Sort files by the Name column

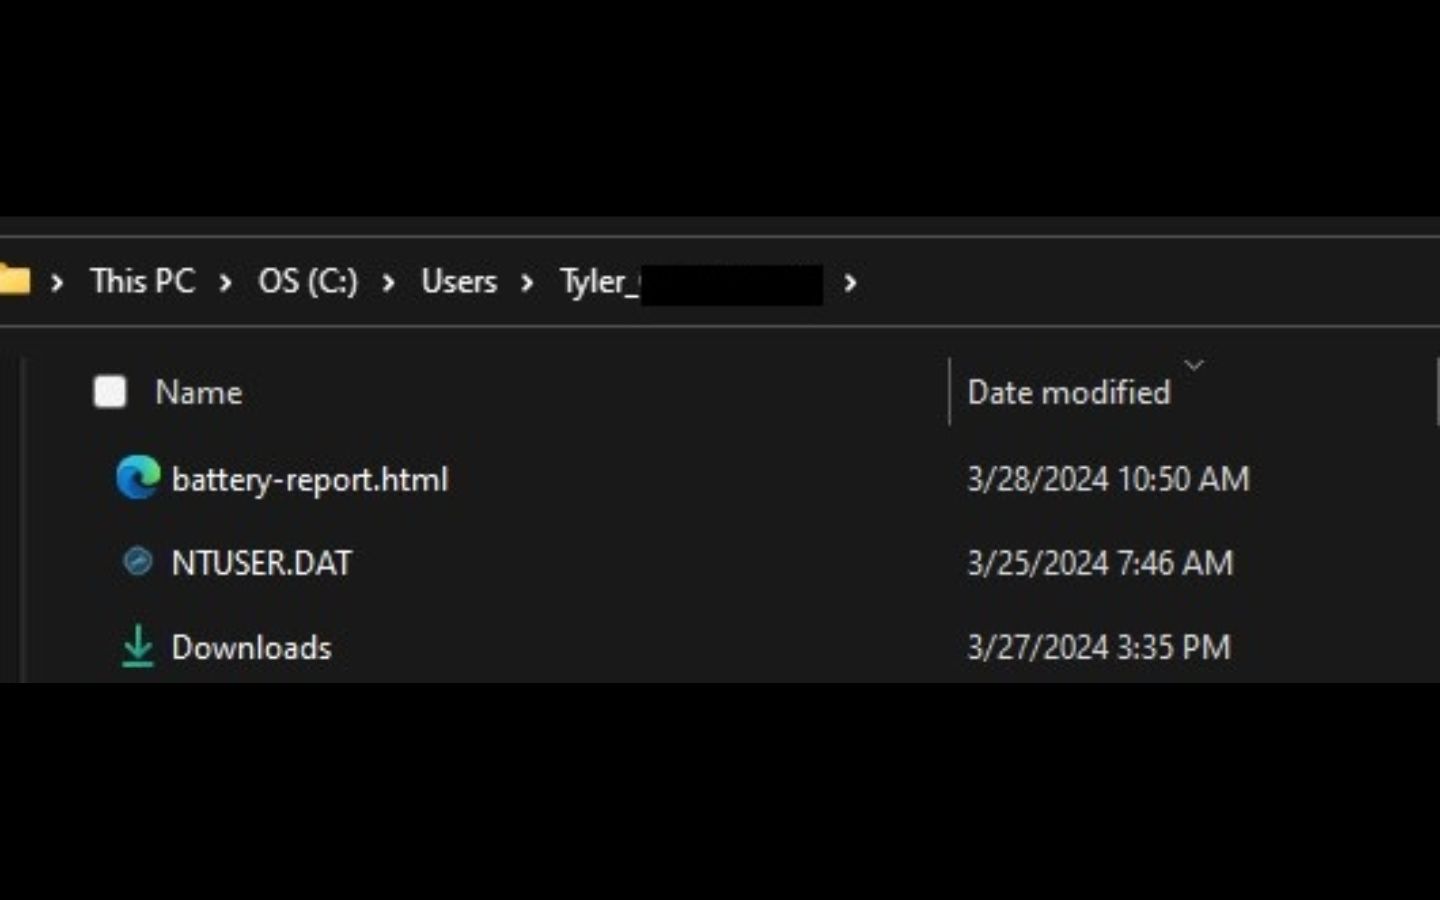(199, 392)
